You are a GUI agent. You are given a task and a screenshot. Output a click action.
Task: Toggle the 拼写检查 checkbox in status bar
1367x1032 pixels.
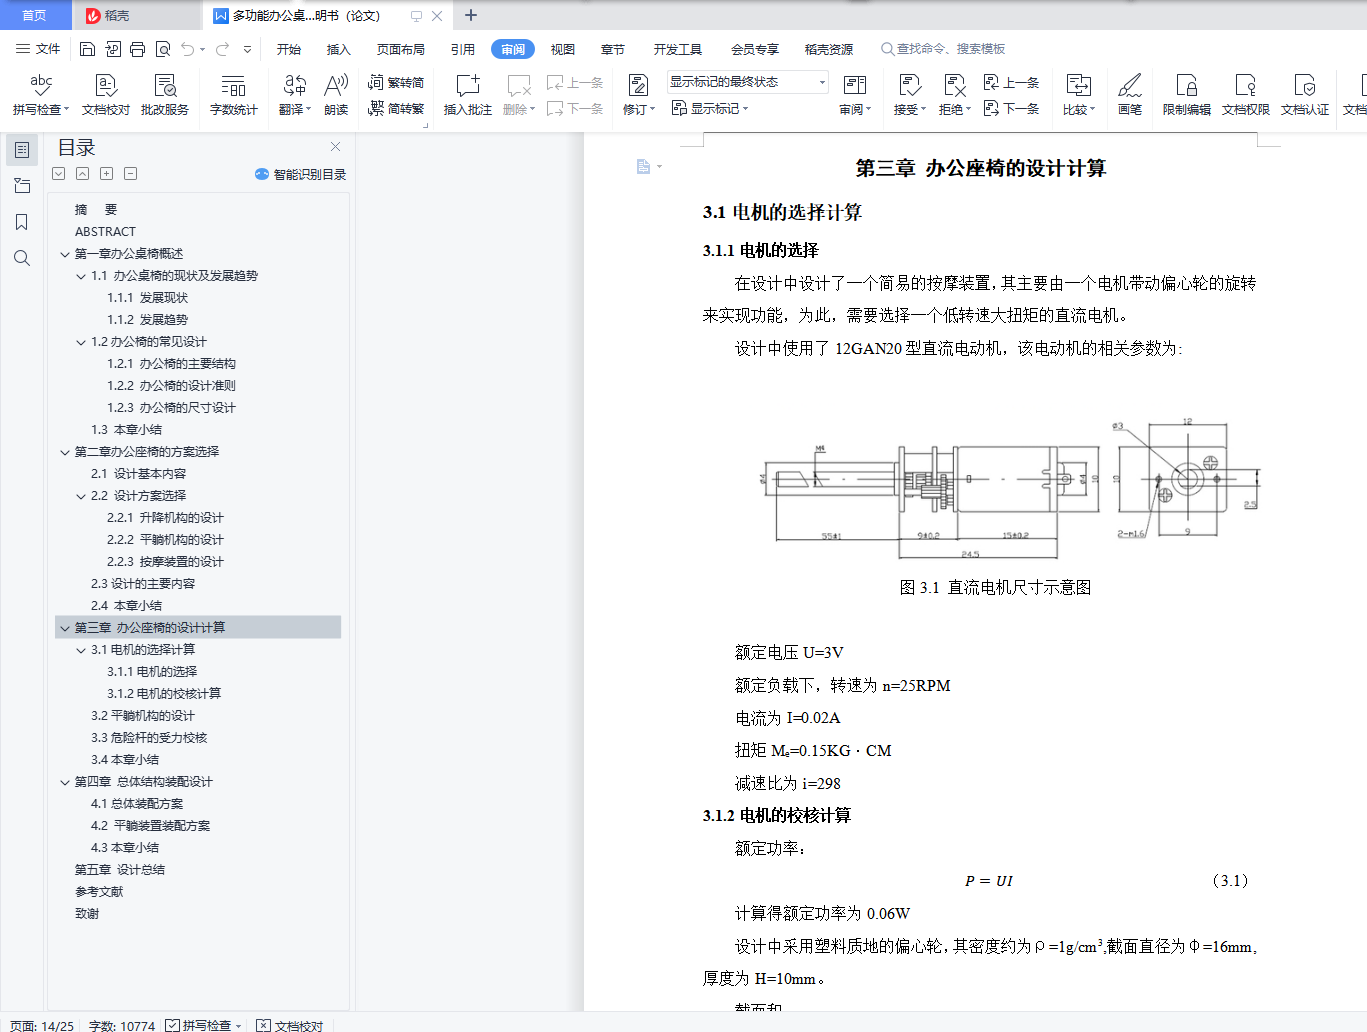click(x=173, y=1025)
